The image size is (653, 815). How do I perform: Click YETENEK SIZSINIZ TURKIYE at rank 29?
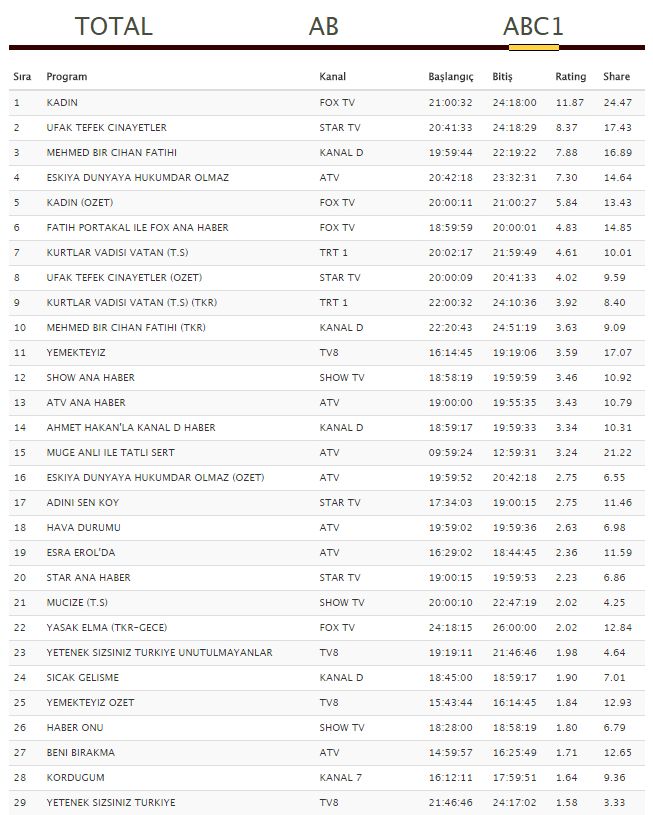point(111,802)
